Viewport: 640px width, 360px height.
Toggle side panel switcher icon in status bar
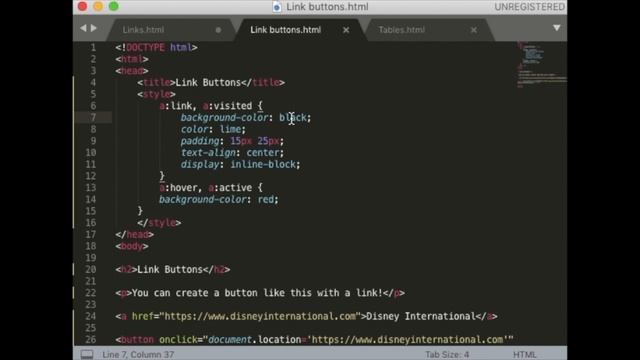point(87,354)
